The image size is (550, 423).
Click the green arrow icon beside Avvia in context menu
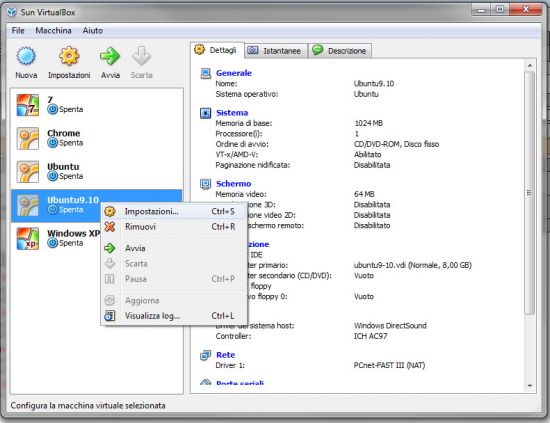[x=110, y=248]
